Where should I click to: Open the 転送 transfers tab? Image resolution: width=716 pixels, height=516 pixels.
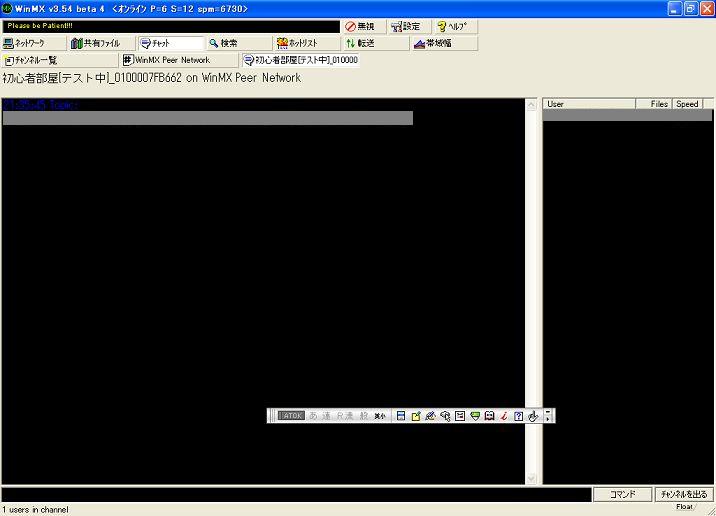pyautogui.click(x=374, y=44)
